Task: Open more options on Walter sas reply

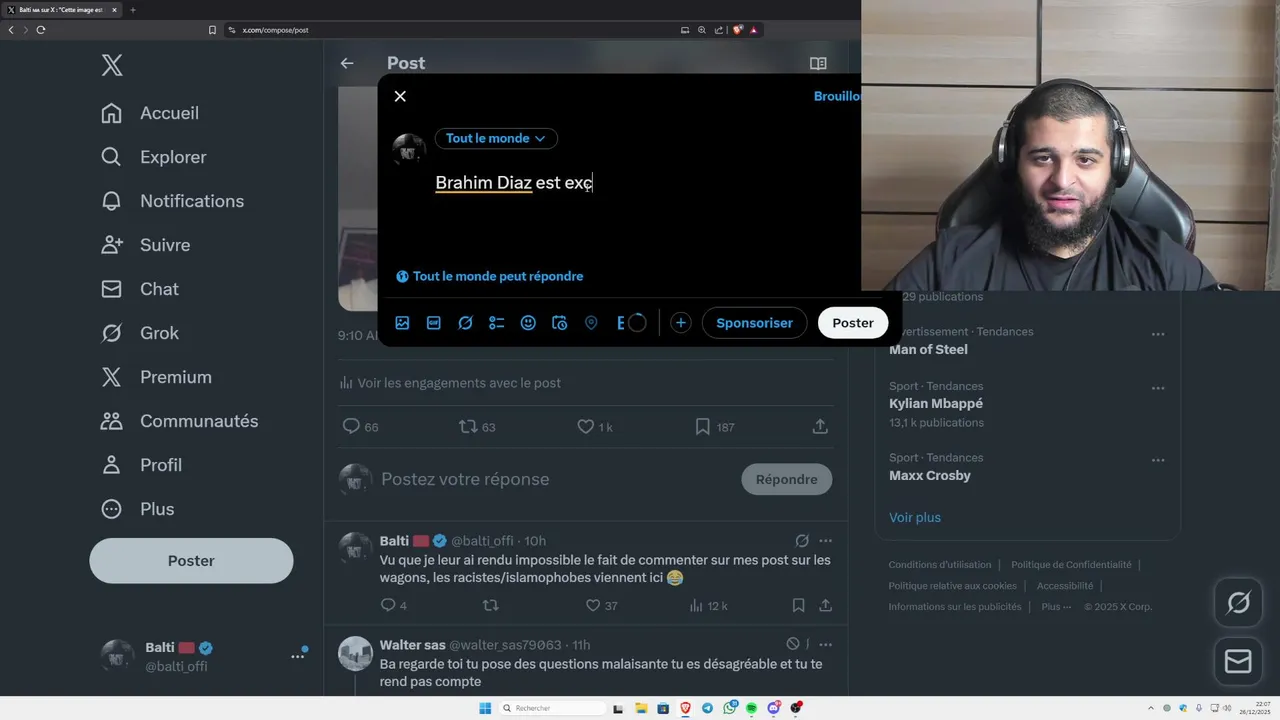Action: point(825,645)
